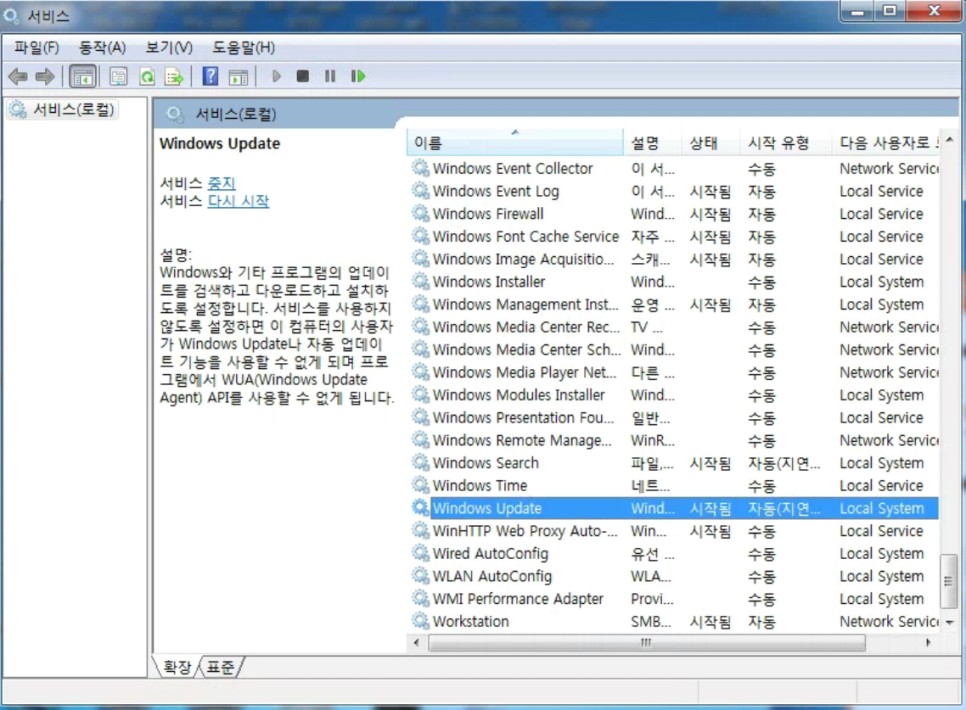Click the Local System account of Windows Update
966x710 pixels.
882,508
